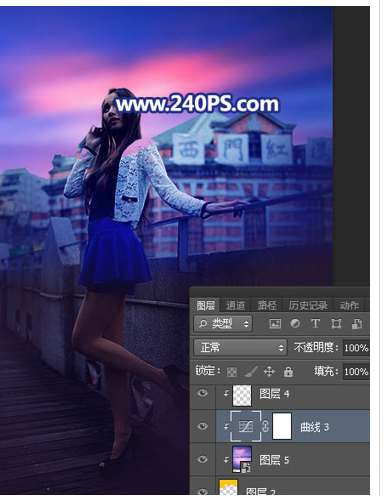Select layer name 图层 4

point(274,394)
